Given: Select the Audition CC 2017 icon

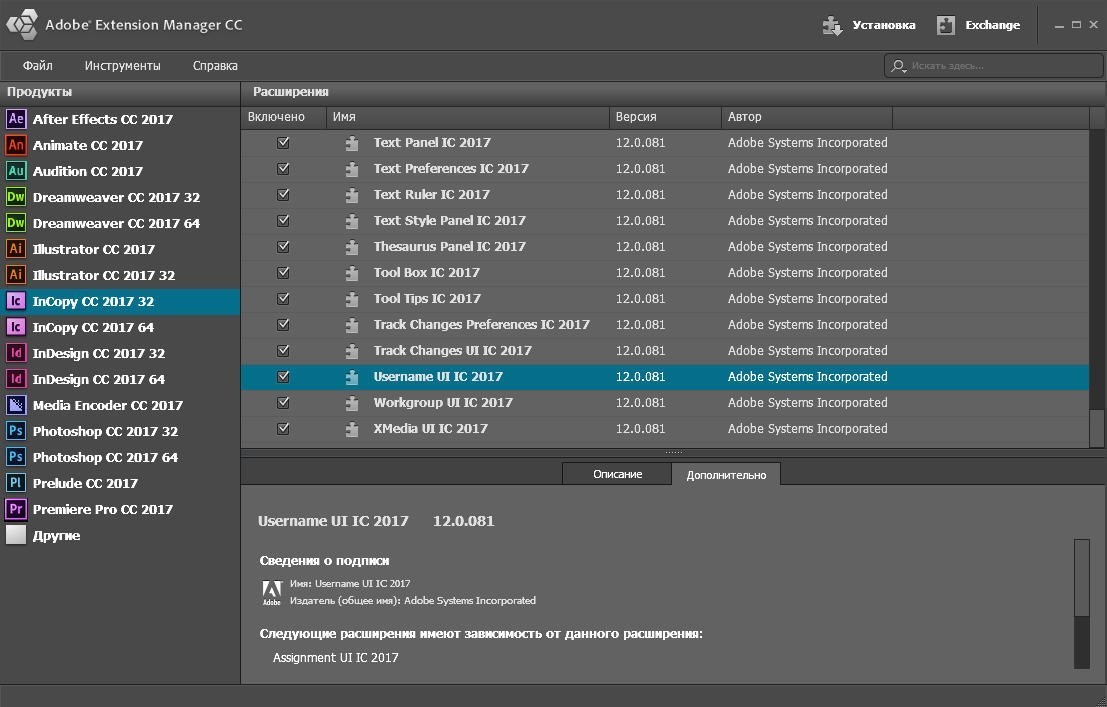Looking at the screenshot, I should [x=16, y=171].
